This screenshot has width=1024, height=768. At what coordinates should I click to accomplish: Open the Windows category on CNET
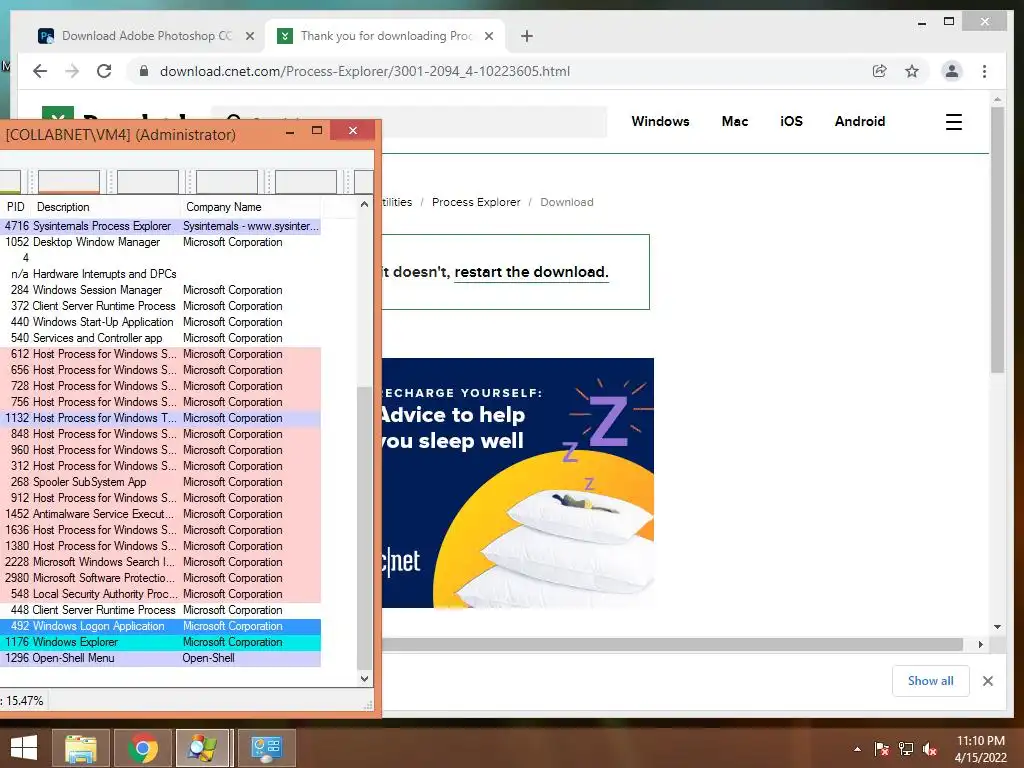(660, 121)
